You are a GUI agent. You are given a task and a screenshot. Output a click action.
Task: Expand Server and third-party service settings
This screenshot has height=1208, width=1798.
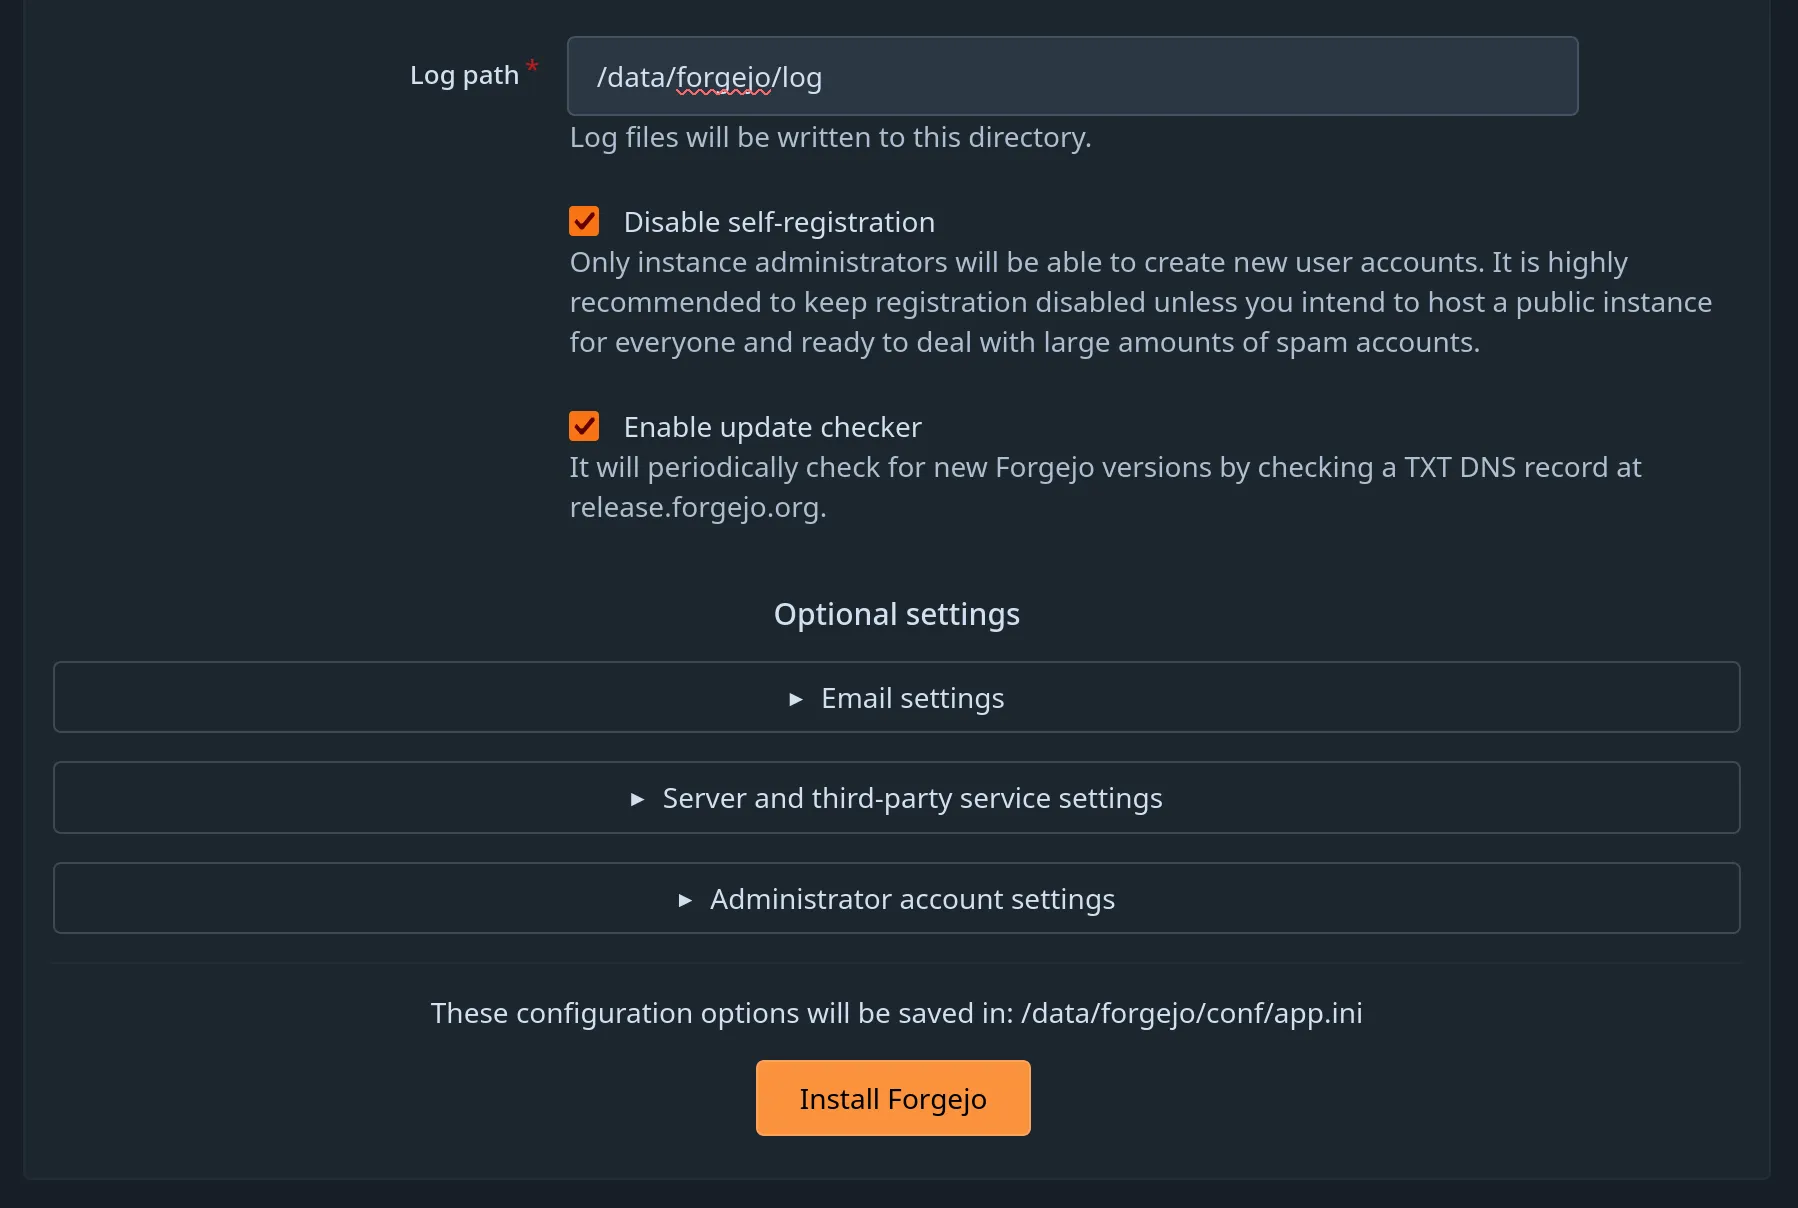click(896, 797)
